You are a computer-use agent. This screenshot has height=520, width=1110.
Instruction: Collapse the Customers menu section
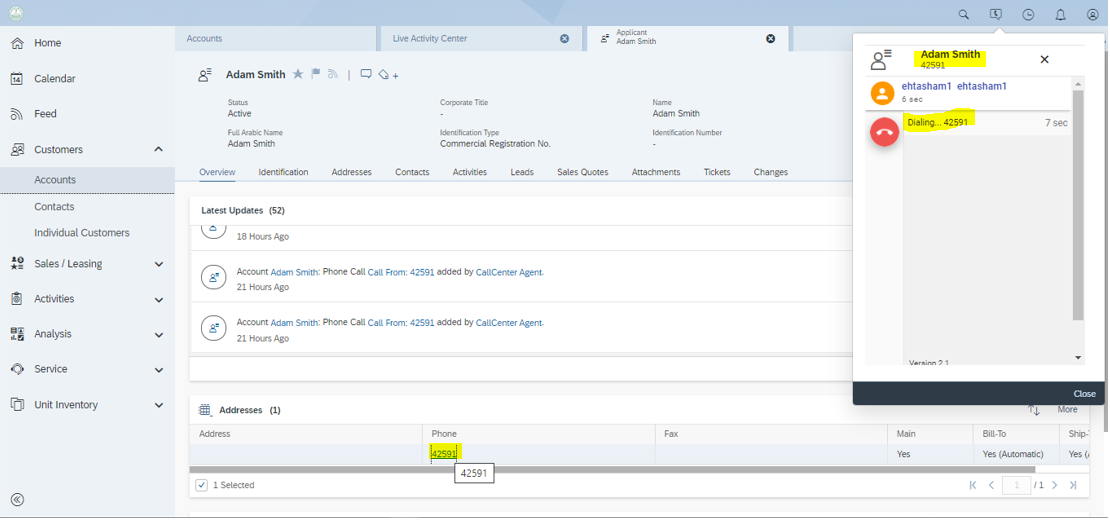coord(158,150)
